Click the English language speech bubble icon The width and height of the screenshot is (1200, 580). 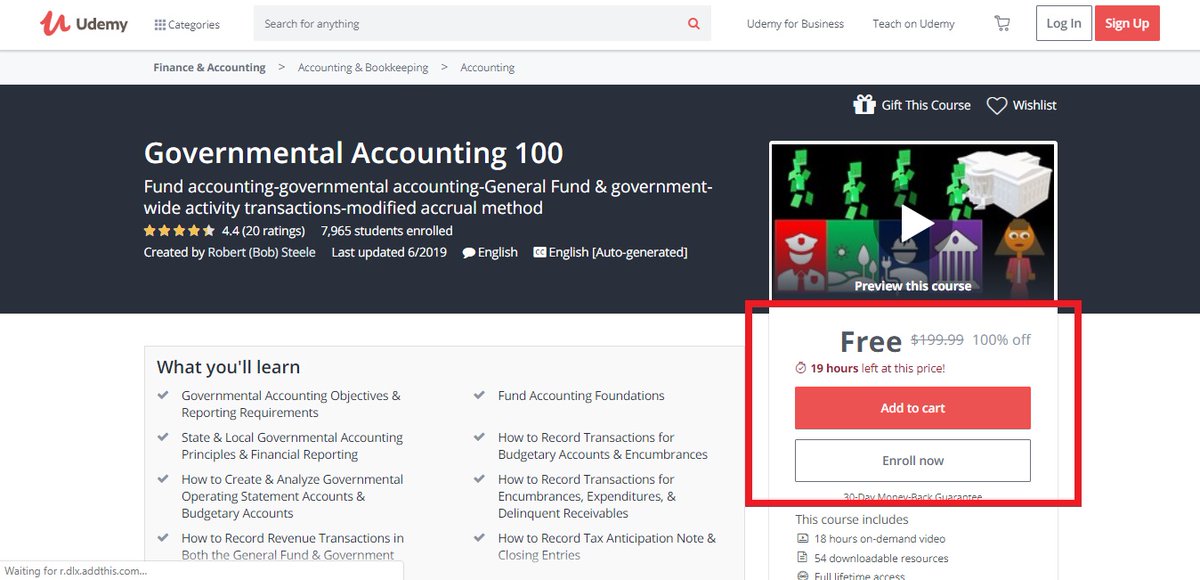point(468,253)
